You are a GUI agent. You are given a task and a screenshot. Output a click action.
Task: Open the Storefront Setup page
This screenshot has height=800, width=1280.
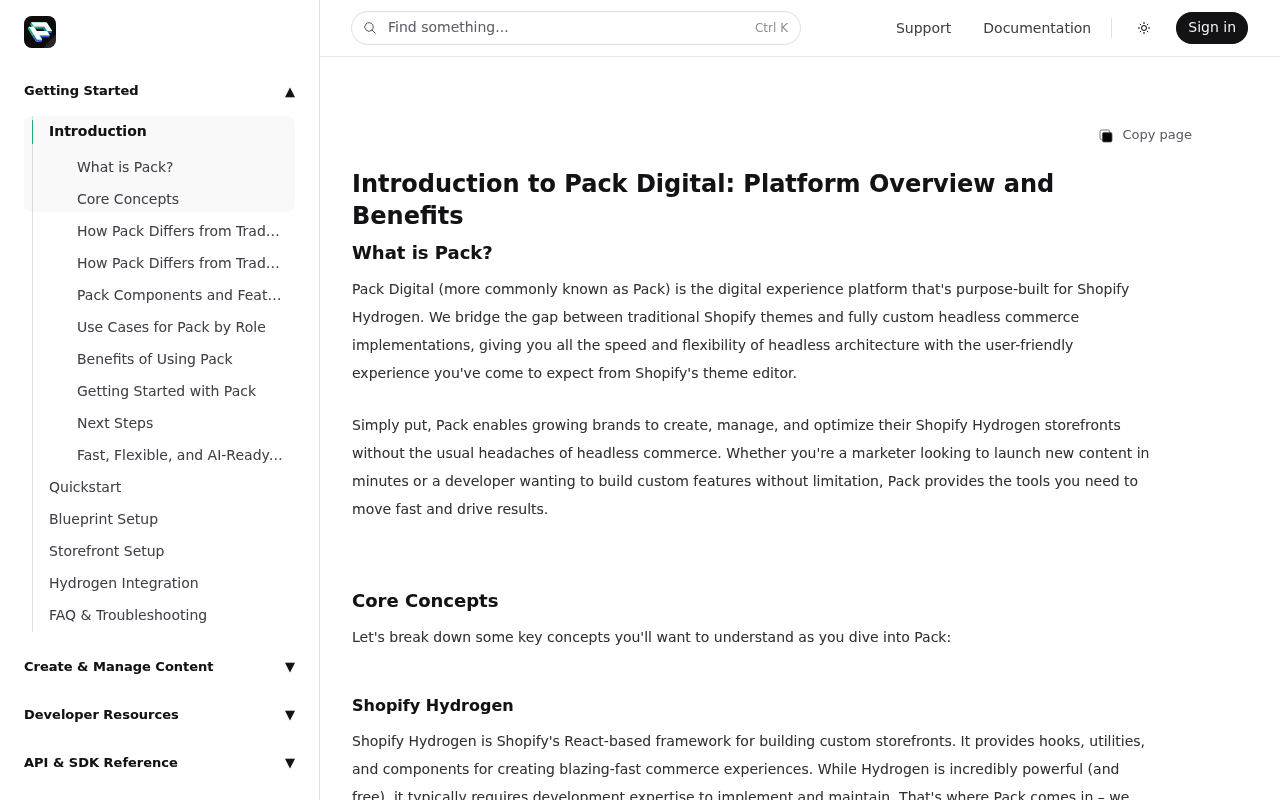tap(106, 551)
